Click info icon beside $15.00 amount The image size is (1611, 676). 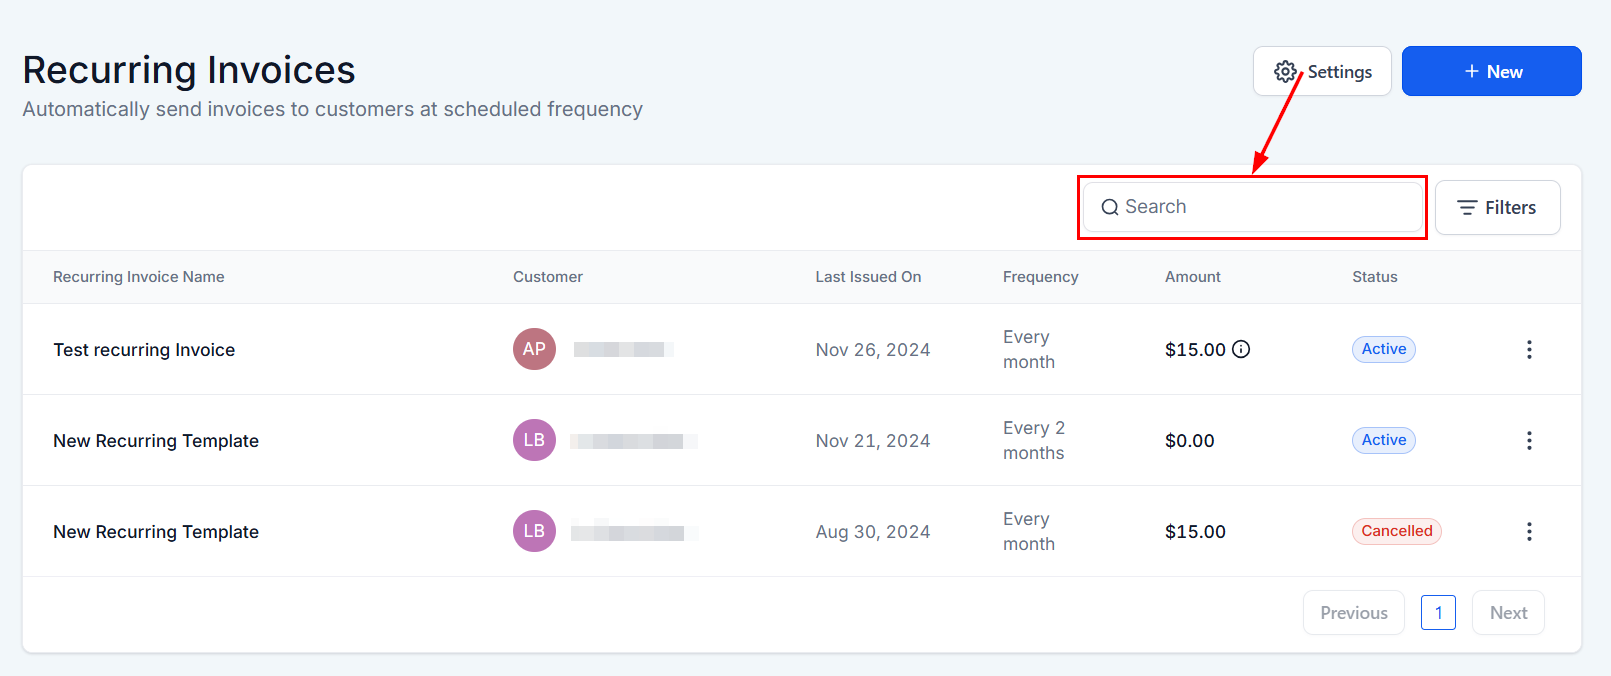(x=1241, y=349)
